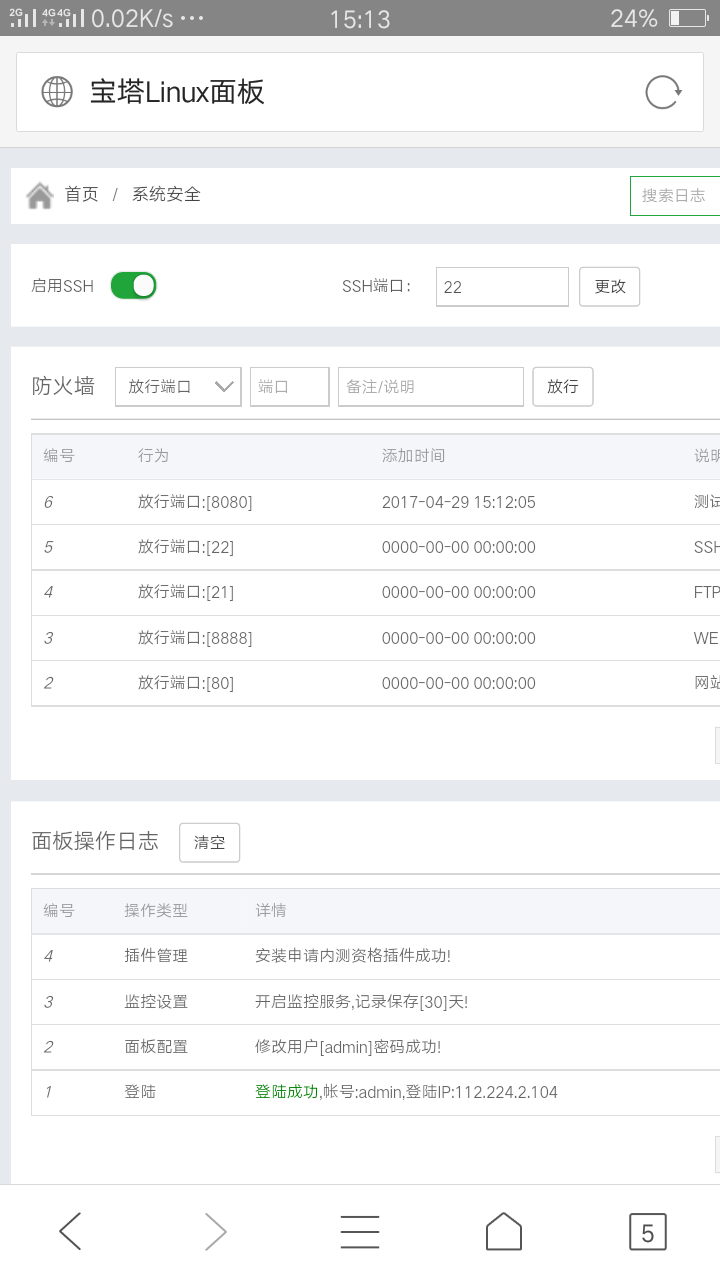Click the 详情 column header
The width and height of the screenshot is (720, 1280).
(271, 911)
